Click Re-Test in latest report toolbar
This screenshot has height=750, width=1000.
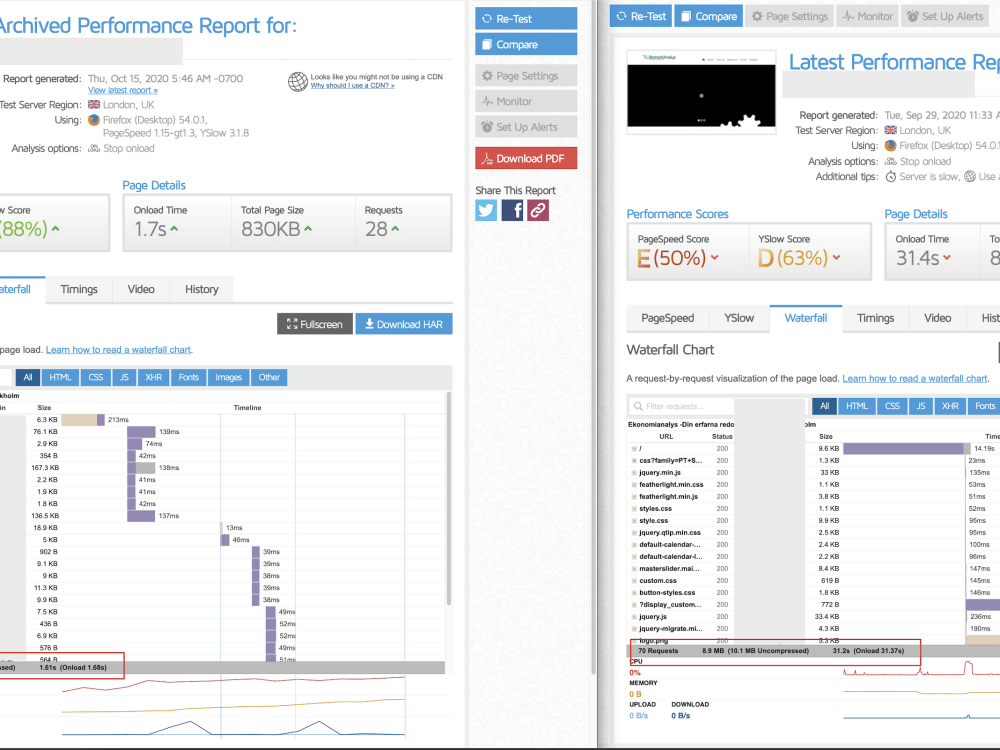pyautogui.click(x=640, y=17)
